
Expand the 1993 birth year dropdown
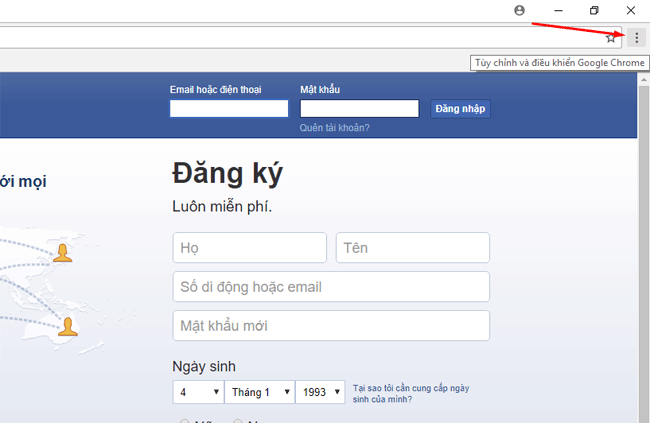tap(320, 392)
